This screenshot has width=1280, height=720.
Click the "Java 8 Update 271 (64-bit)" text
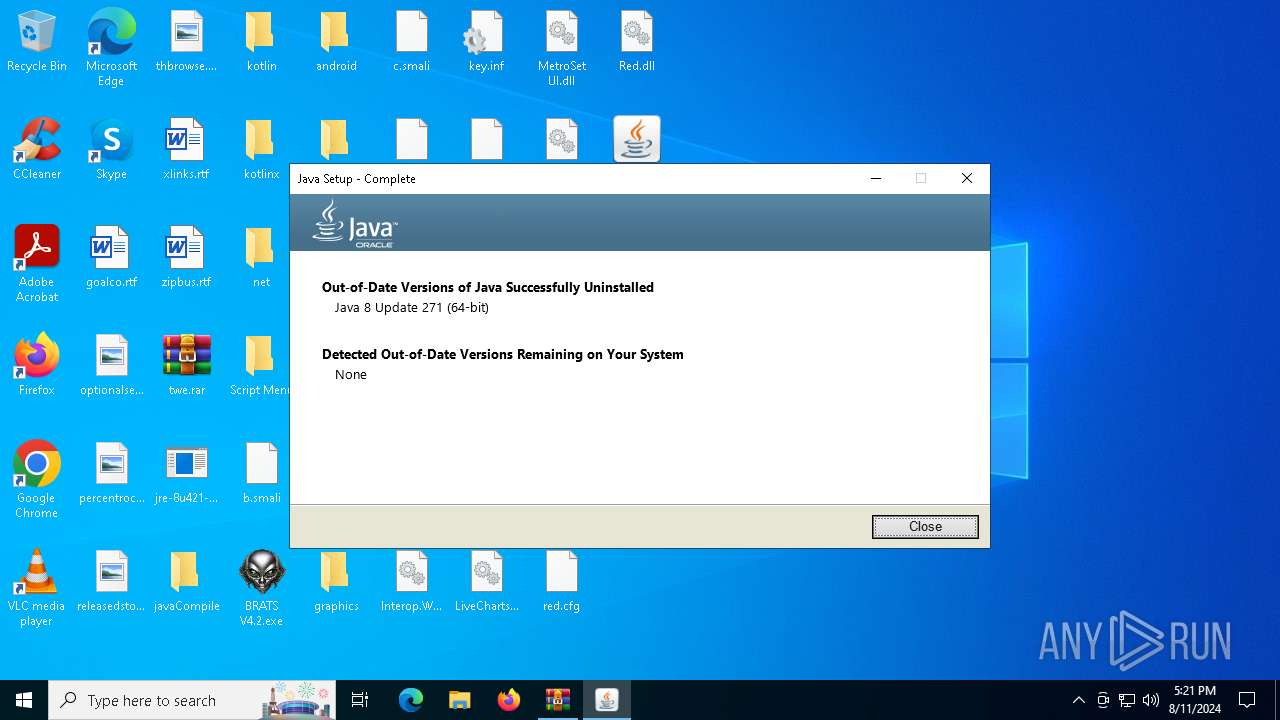(412, 308)
